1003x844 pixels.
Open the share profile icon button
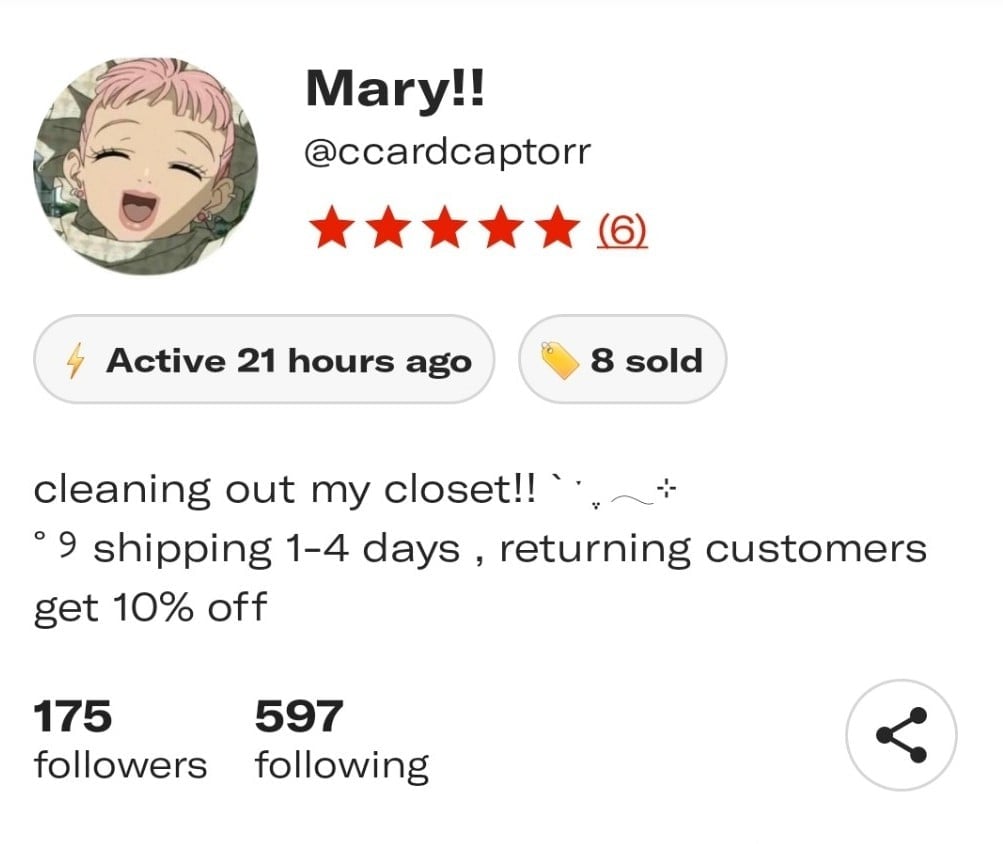pos(901,735)
